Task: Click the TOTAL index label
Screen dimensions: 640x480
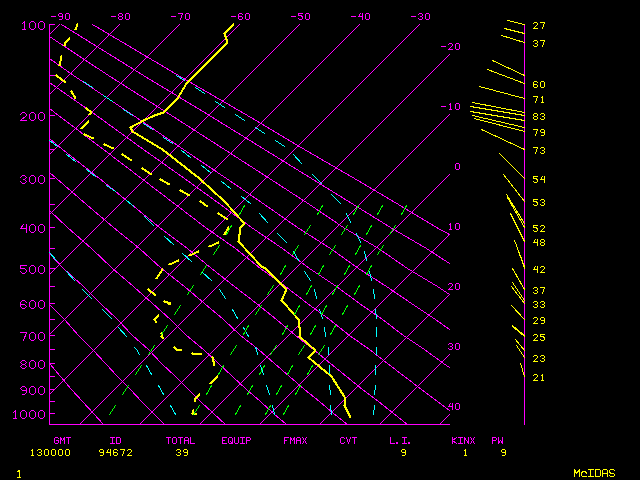Action: pos(181,440)
